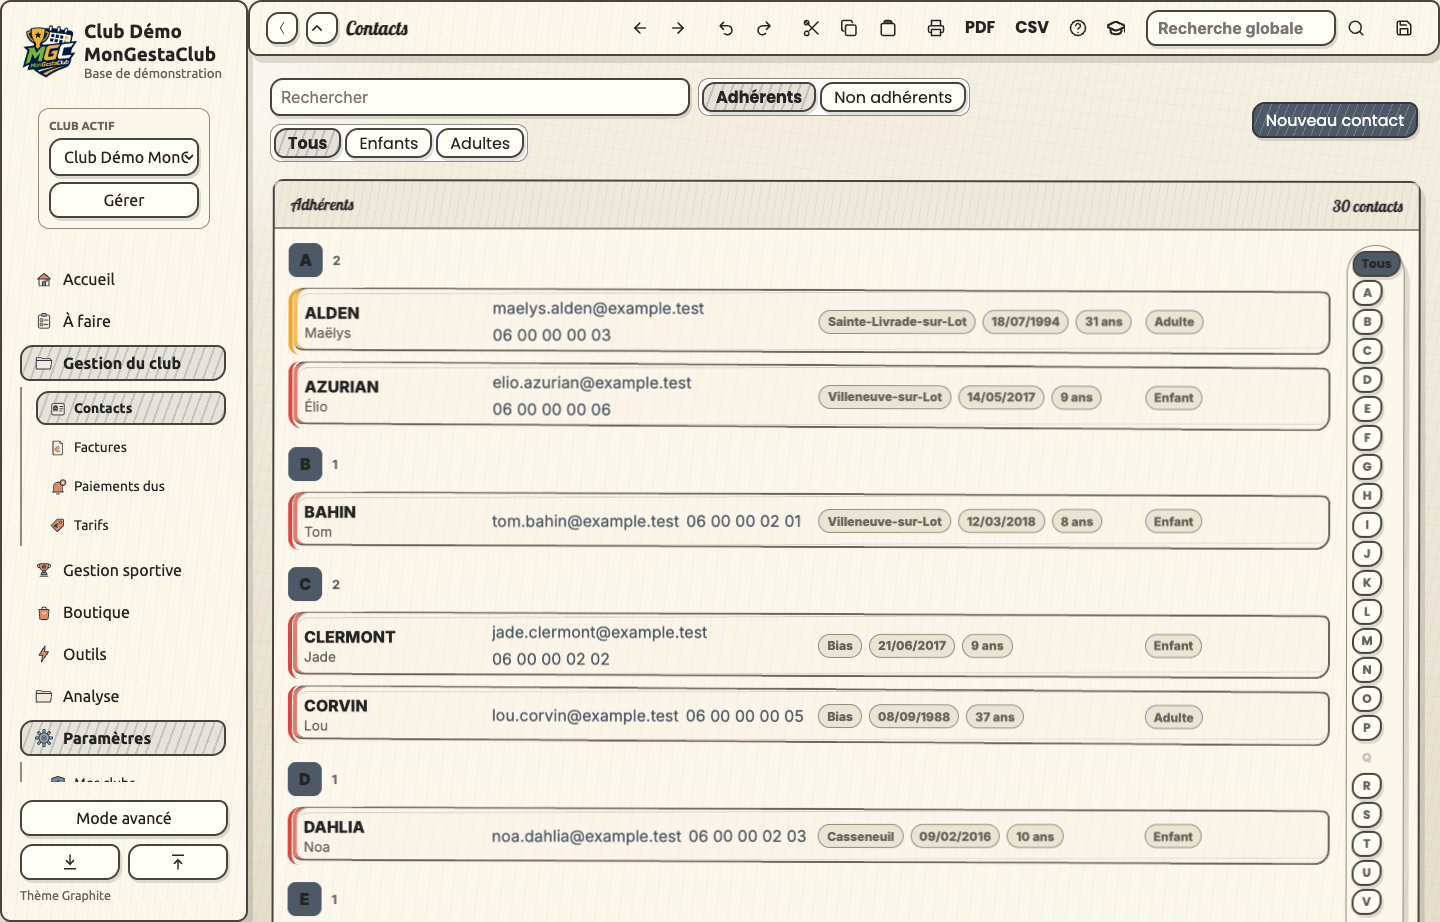Jump to letter R in alphabet index
Image resolution: width=1440 pixels, height=922 pixels.
click(x=1367, y=786)
